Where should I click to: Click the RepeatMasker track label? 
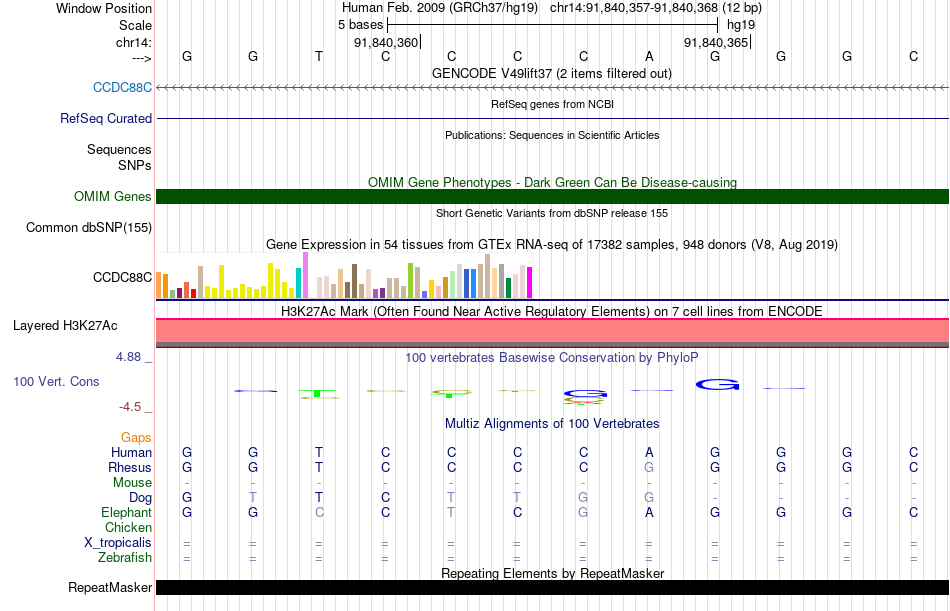[110, 587]
